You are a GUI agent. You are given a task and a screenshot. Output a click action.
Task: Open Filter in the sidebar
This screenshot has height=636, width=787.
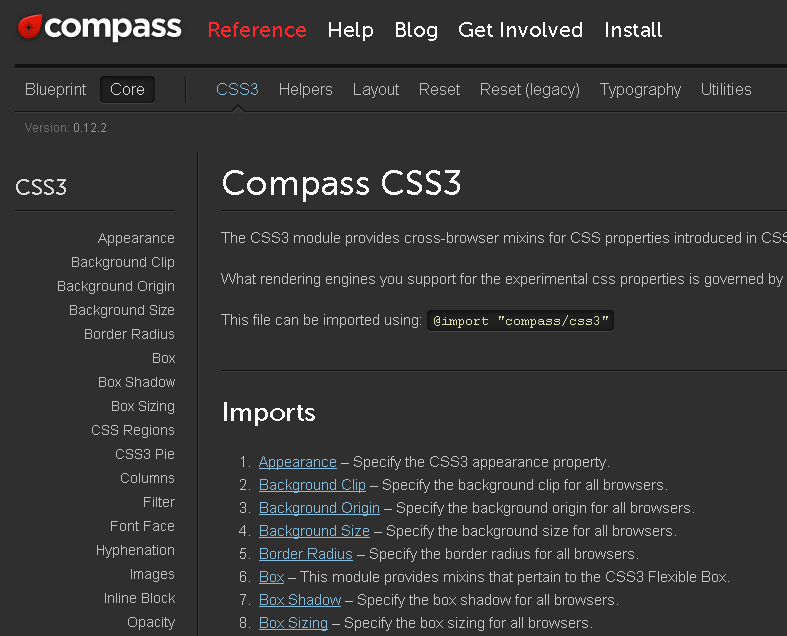coord(159,502)
